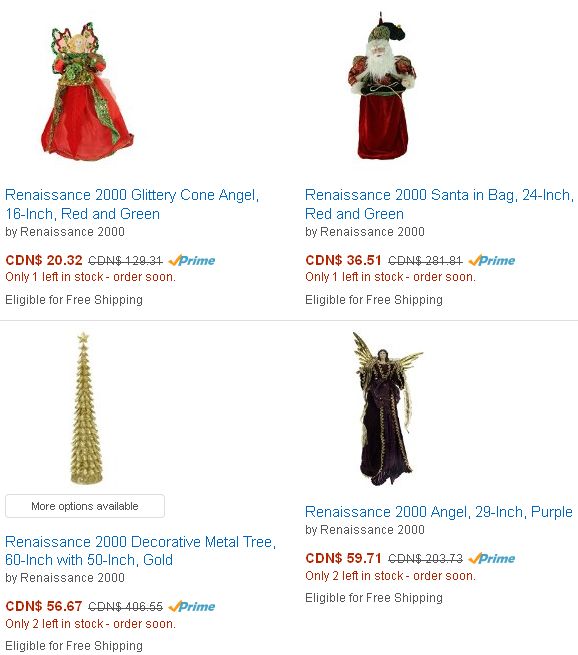The width and height of the screenshot is (578, 655).
Task: Open Renaissance 2000 Santa in Bag title link
Action: tap(439, 204)
